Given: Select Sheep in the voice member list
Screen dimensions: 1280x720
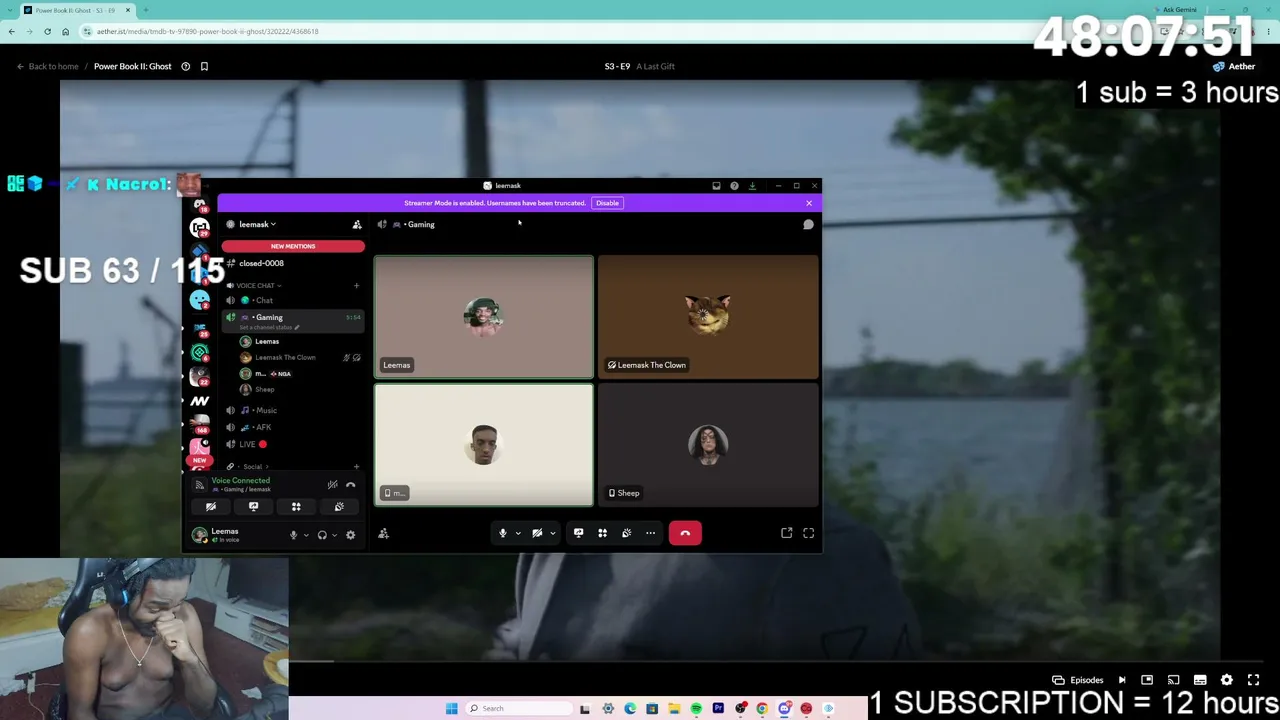Looking at the screenshot, I should [264, 389].
